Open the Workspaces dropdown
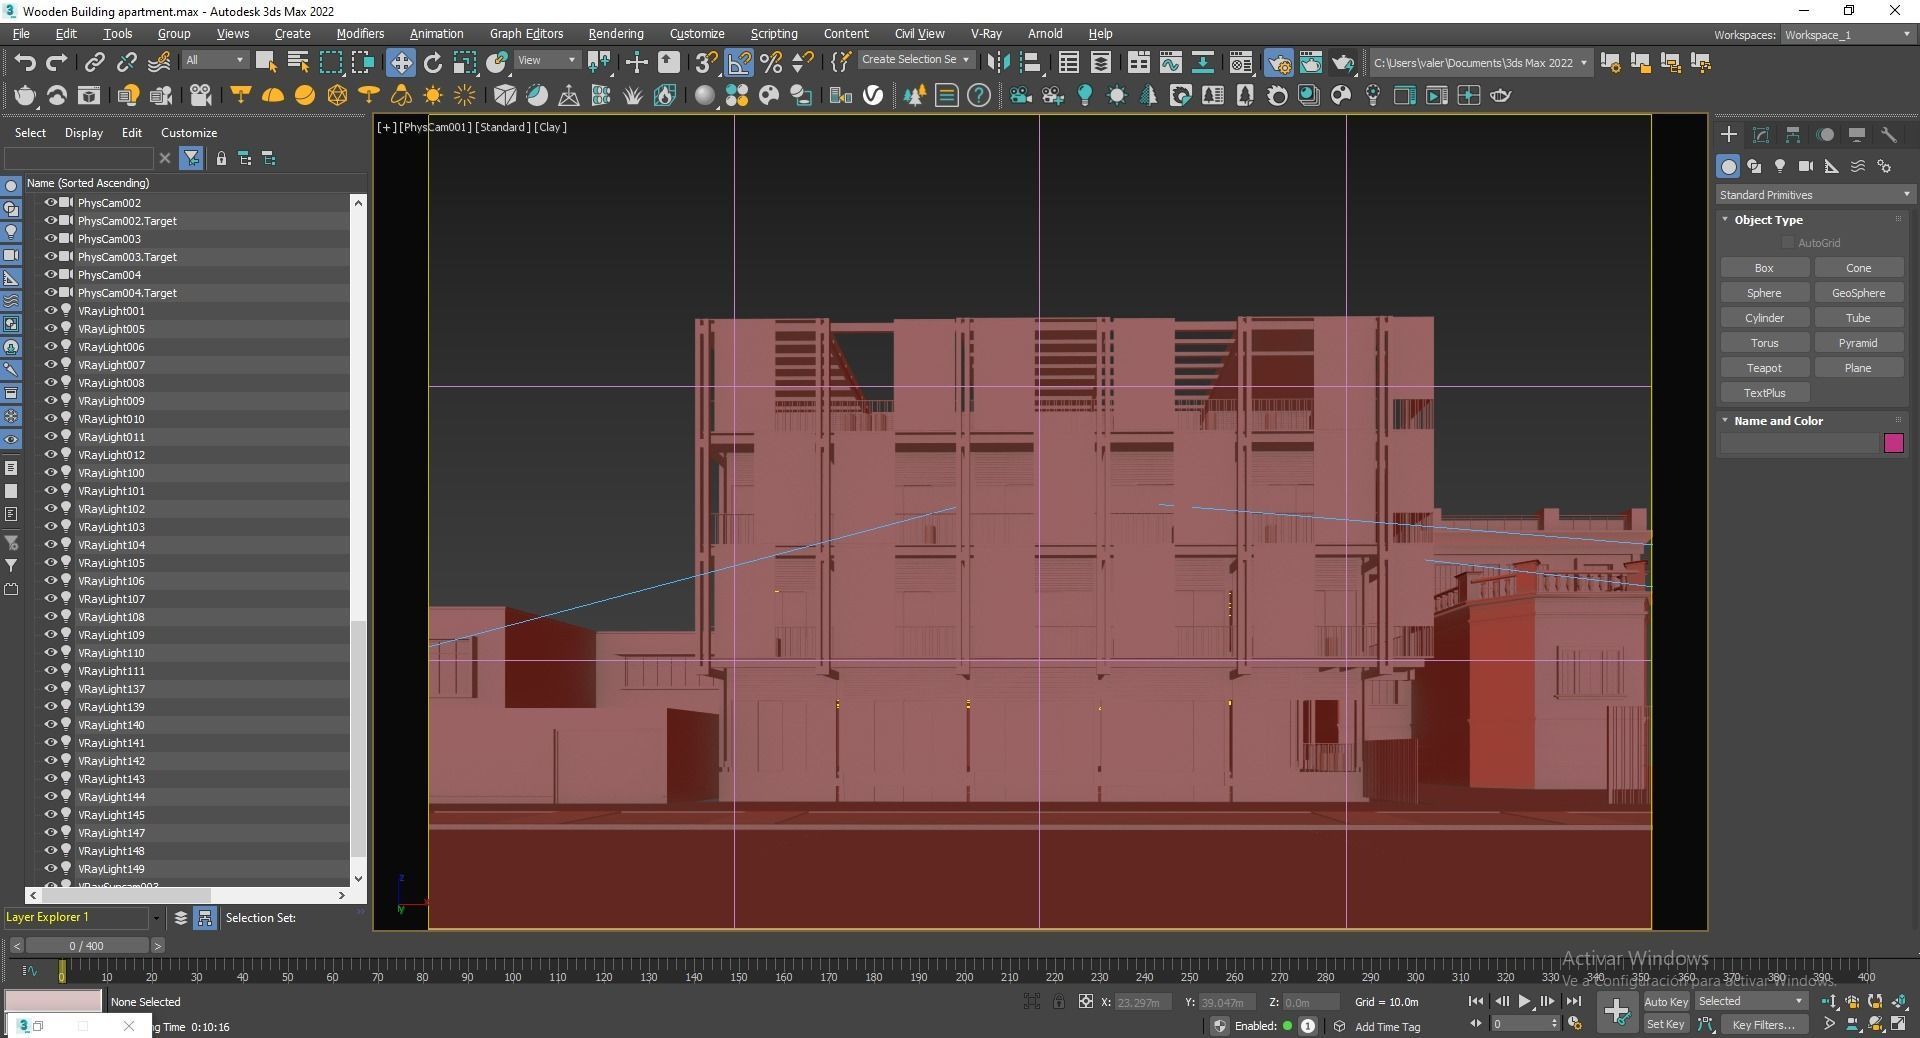The image size is (1920, 1038). coord(1847,35)
